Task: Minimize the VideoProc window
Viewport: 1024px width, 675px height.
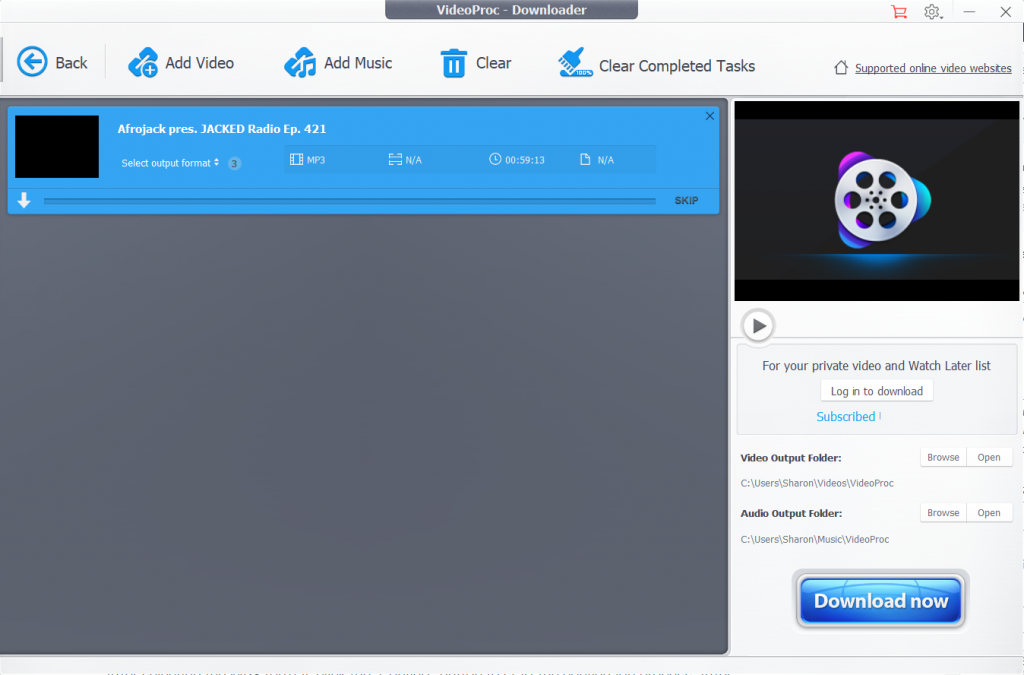Action: click(x=969, y=12)
